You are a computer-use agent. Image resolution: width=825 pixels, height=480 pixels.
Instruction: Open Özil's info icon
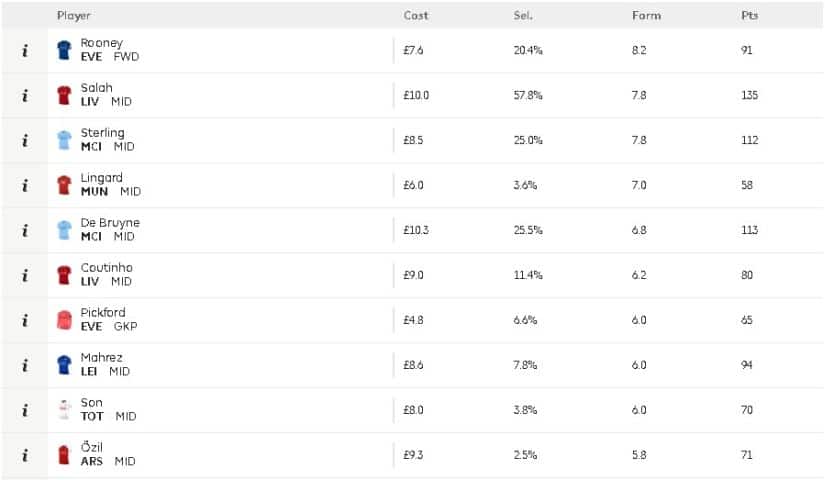click(24, 456)
